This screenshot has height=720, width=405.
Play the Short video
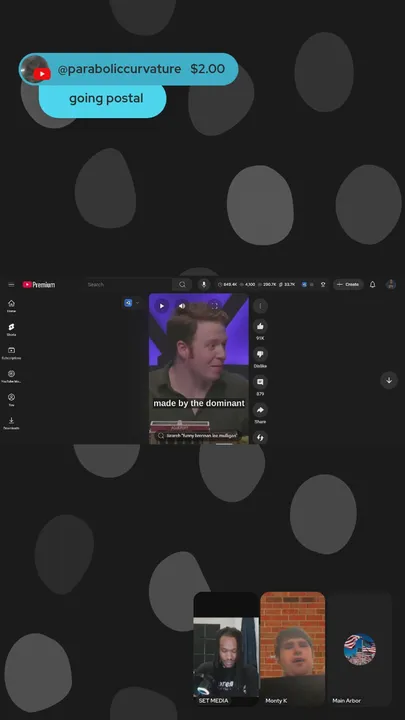point(162,306)
